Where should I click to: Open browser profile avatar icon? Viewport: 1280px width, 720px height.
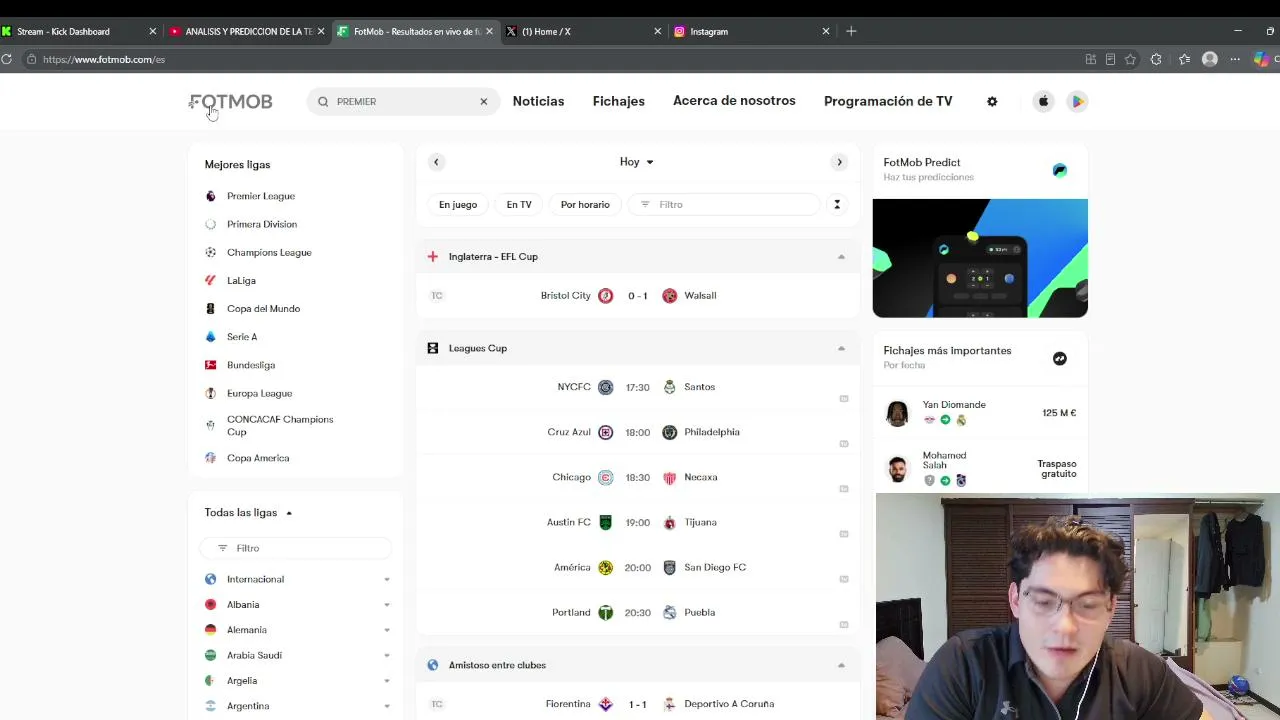point(1209,59)
